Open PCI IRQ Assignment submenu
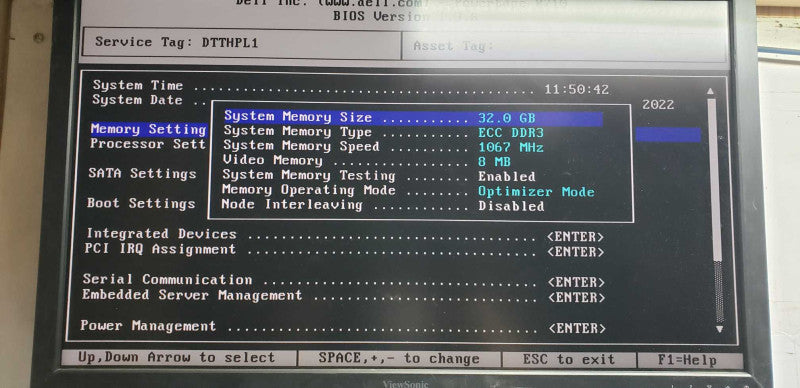This screenshot has width=800, height=388. [x=344, y=250]
